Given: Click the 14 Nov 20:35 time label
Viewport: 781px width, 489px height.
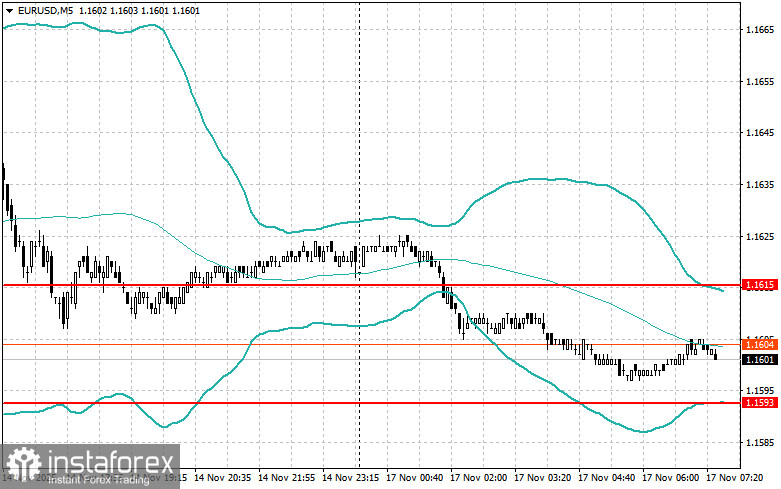Looking at the screenshot, I should [223, 478].
